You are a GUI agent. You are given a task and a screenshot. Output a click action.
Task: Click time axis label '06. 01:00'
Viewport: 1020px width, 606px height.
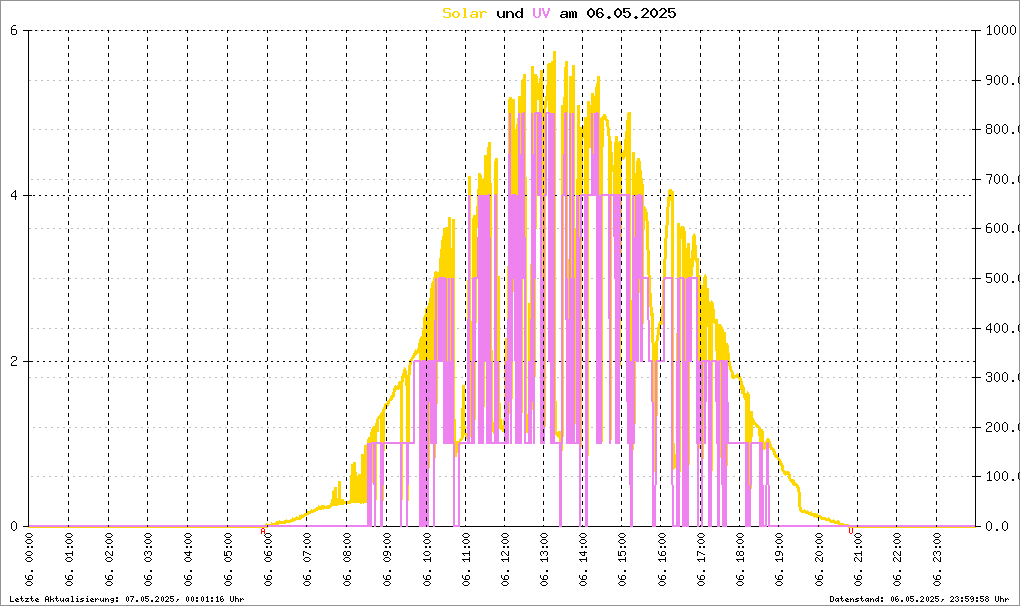click(69, 559)
